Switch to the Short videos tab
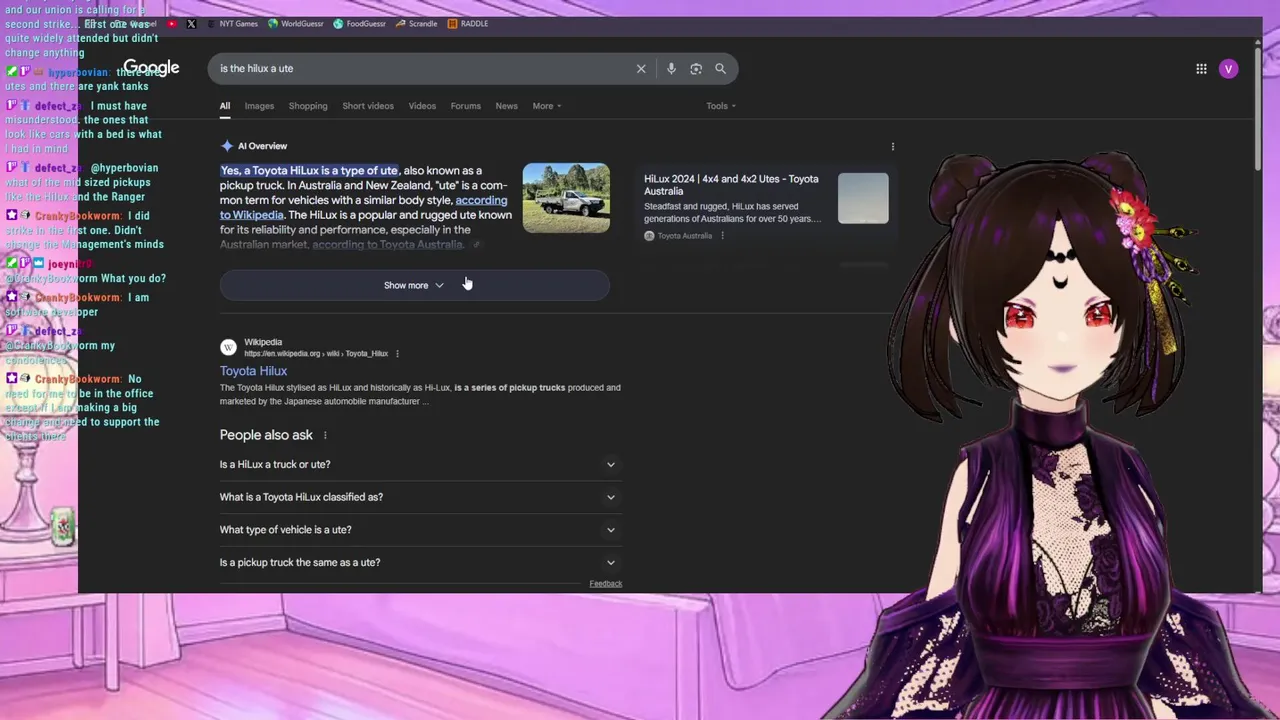The image size is (1280, 720). tap(368, 106)
